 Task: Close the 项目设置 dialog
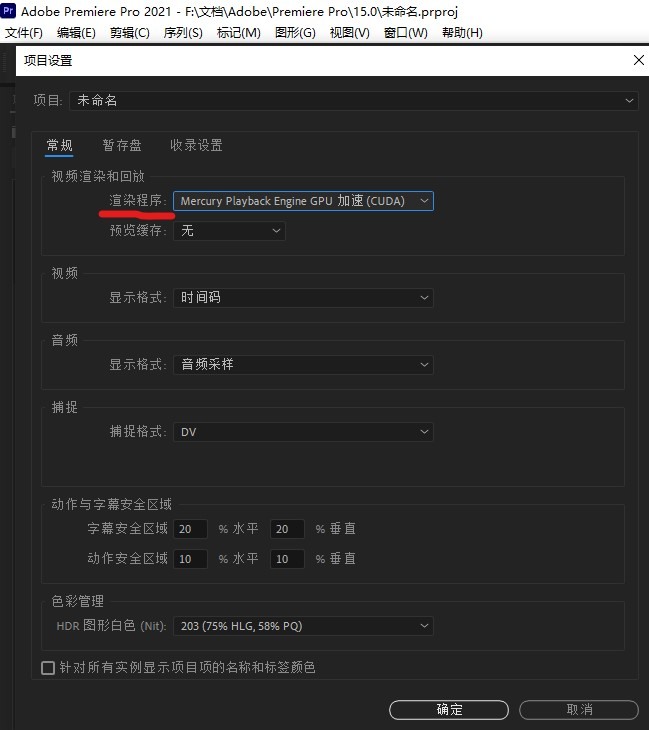click(639, 60)
